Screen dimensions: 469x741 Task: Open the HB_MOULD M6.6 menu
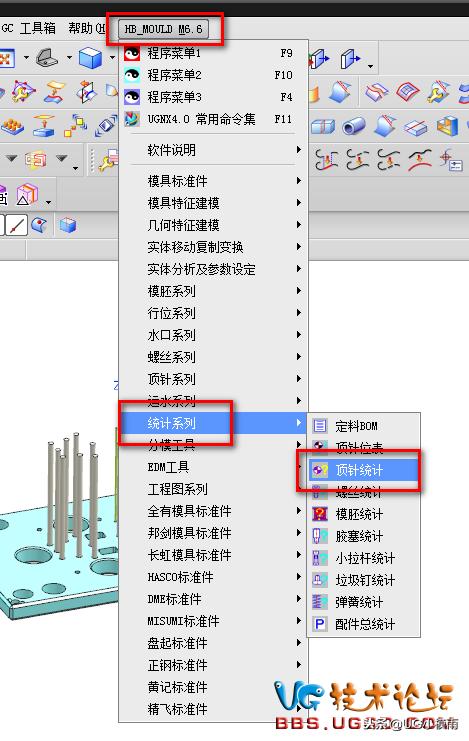164,29
